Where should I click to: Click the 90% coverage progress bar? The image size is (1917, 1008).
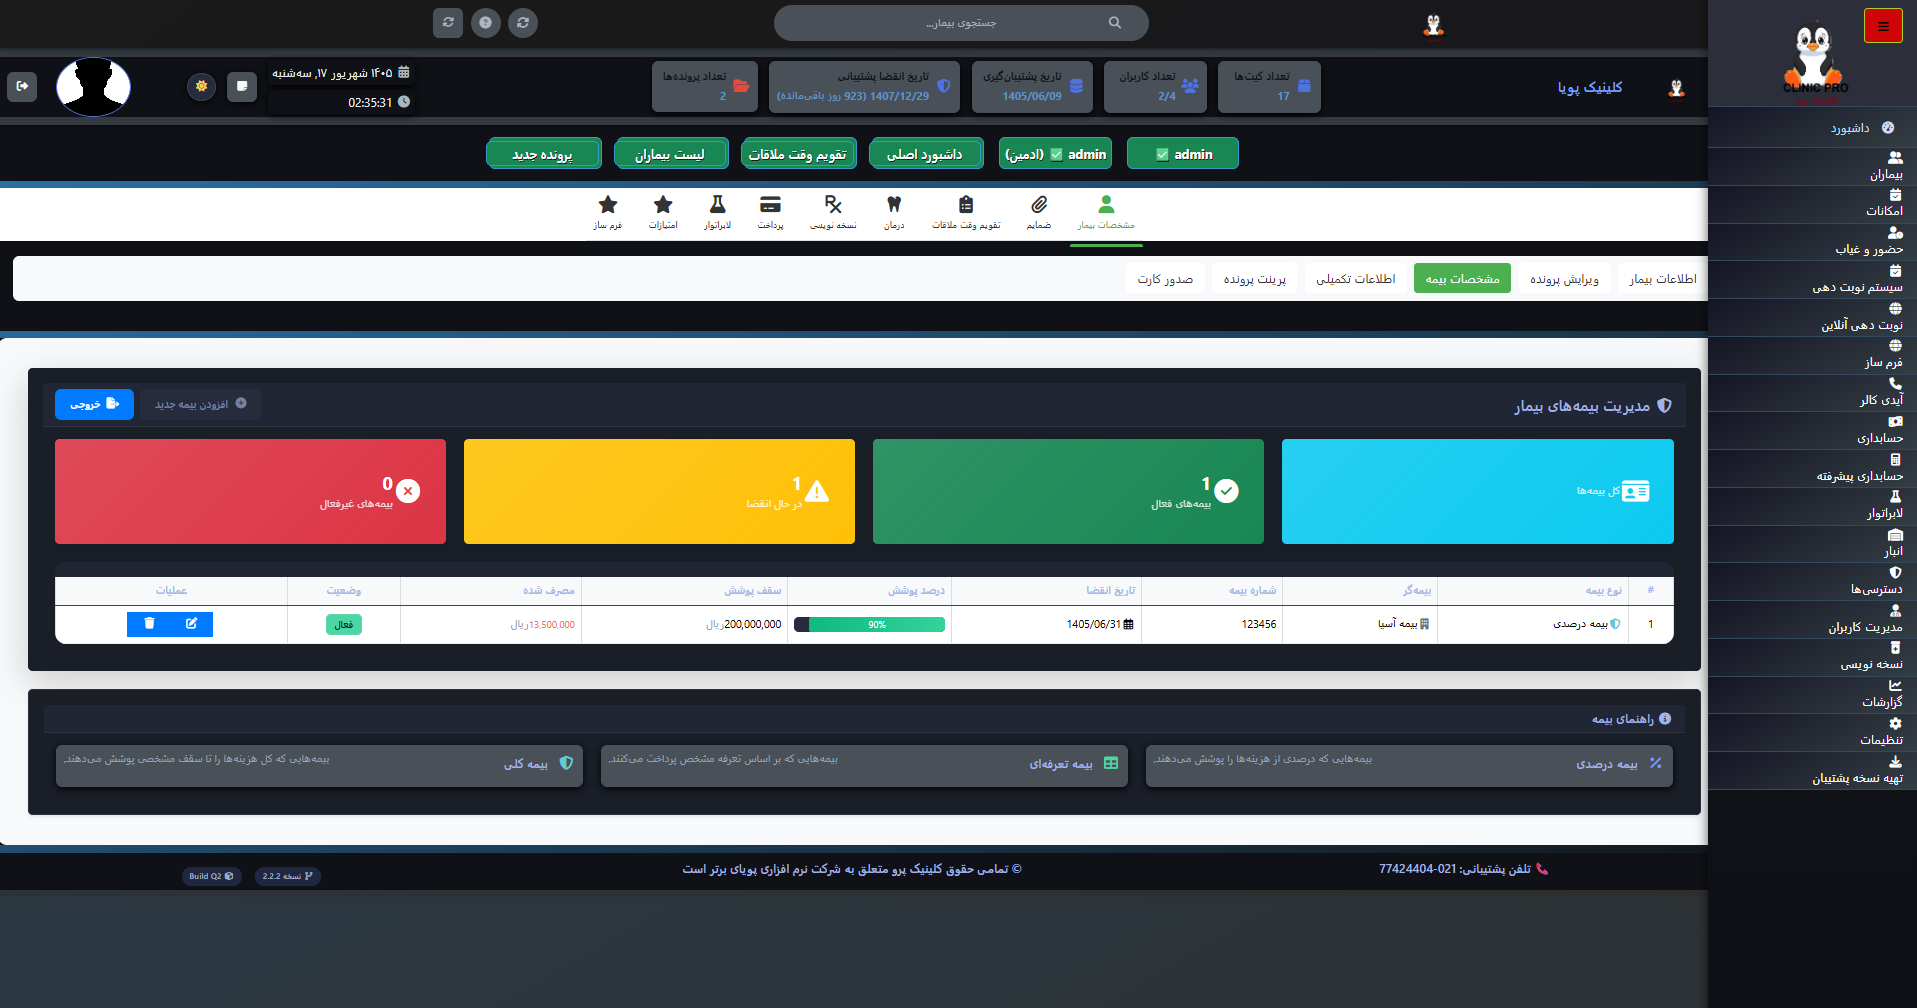(869, 624)
